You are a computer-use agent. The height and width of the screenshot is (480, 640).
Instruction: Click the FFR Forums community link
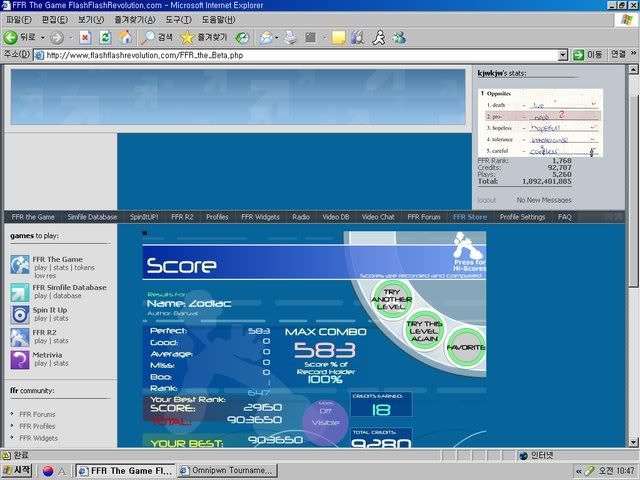point(37,414)
